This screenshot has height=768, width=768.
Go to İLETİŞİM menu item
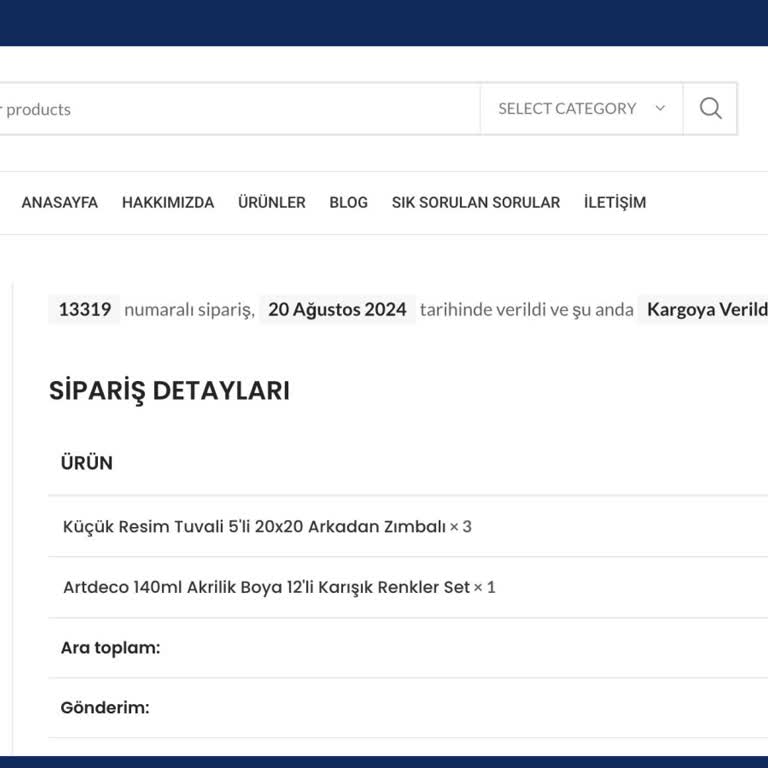click(615, 202)
